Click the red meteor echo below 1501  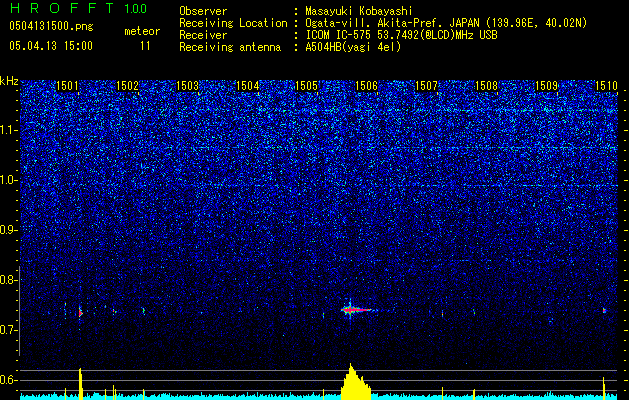click(x=80, y=313)
